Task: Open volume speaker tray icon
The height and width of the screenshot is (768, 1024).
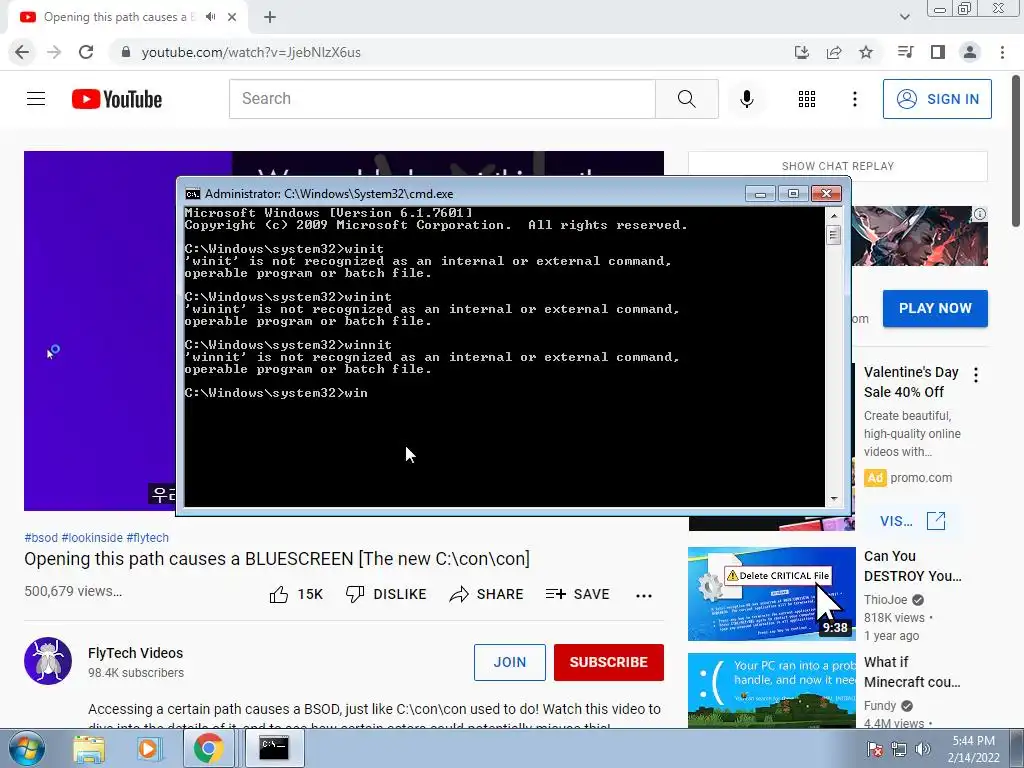Action: [923, 749]
